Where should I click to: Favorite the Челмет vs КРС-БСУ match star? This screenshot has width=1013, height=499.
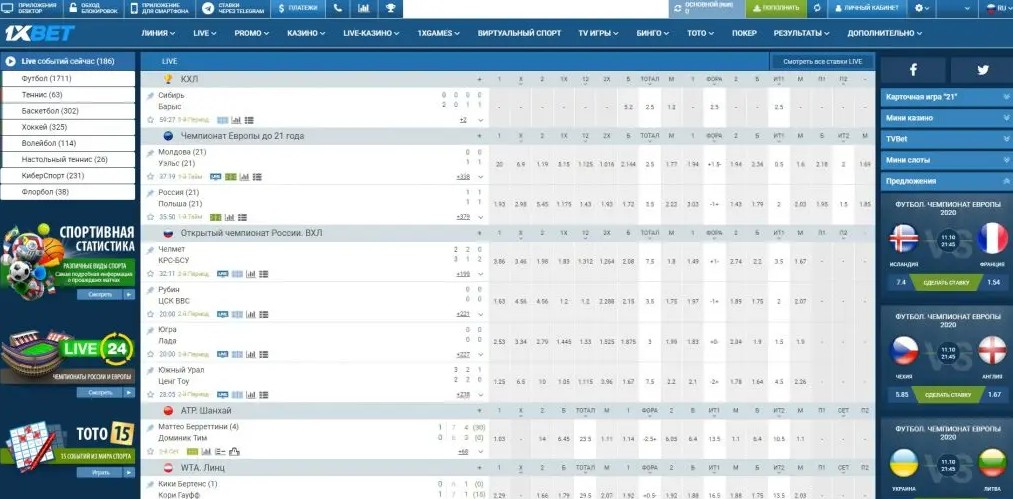tap(151, 274)
